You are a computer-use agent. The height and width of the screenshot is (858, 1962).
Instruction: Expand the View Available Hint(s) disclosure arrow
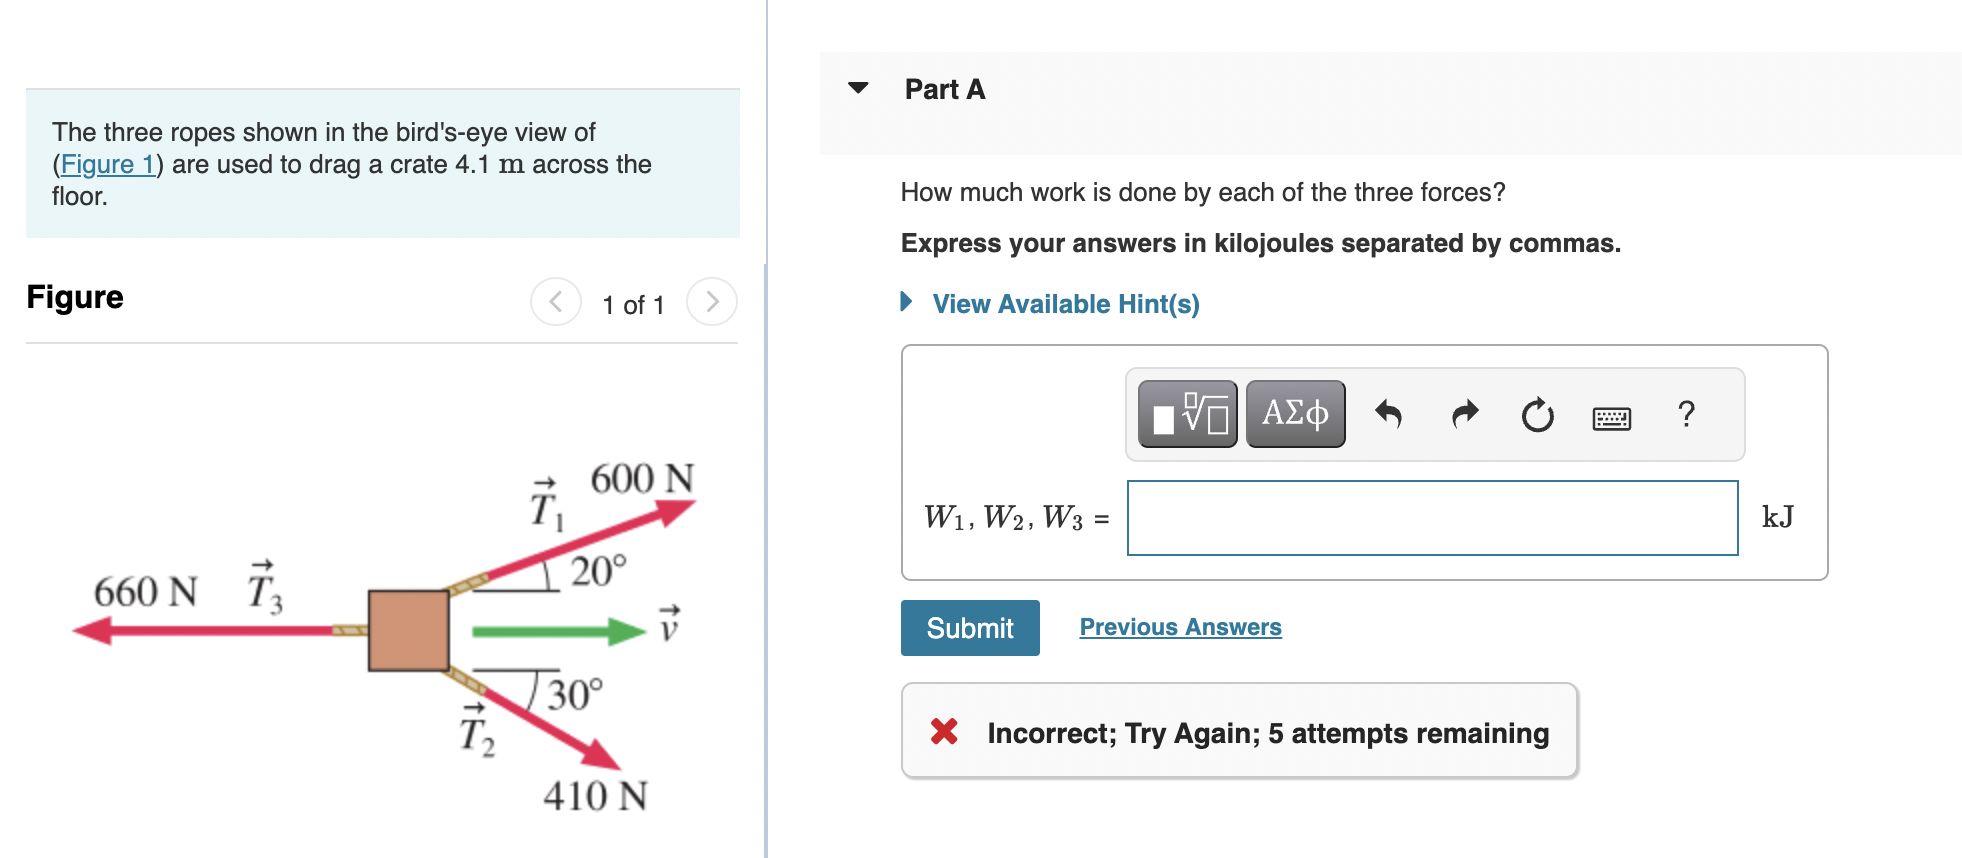(x=908, y=303)
